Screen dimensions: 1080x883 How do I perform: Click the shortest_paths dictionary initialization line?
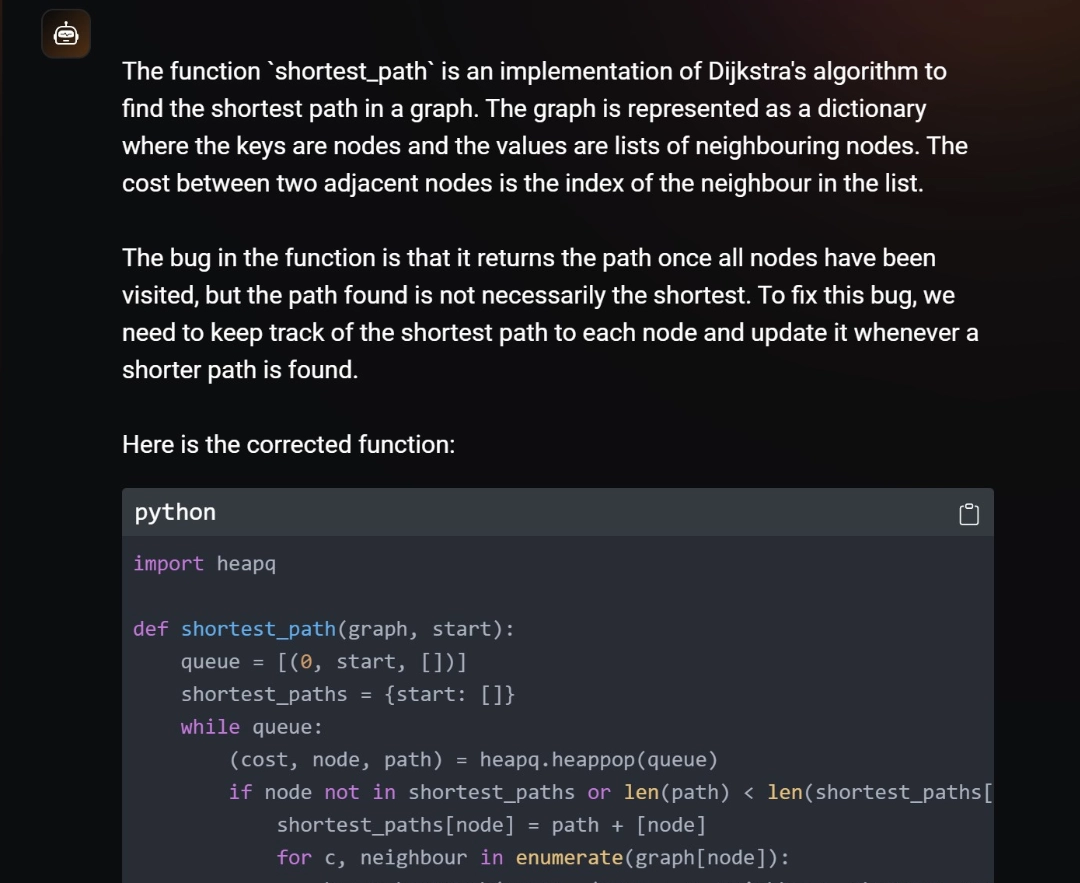[x=347, y=694]
